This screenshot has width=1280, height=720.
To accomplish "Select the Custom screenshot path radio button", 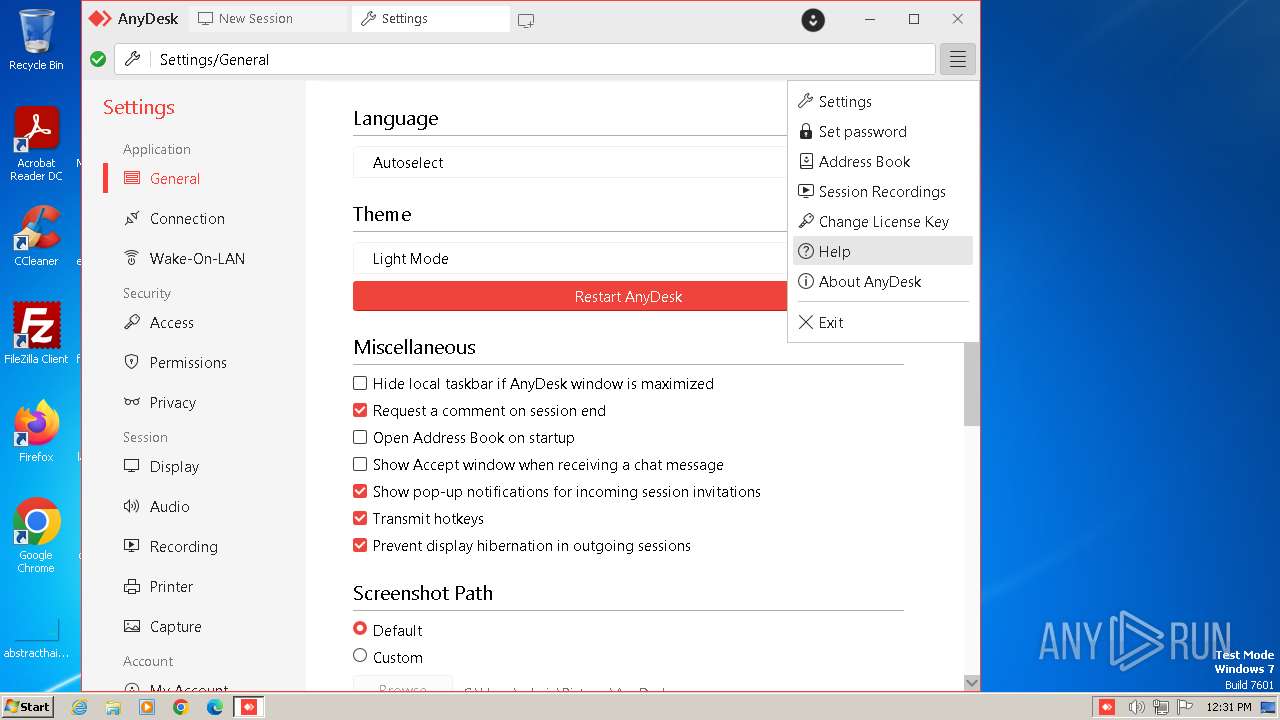I will coord(360,656).
